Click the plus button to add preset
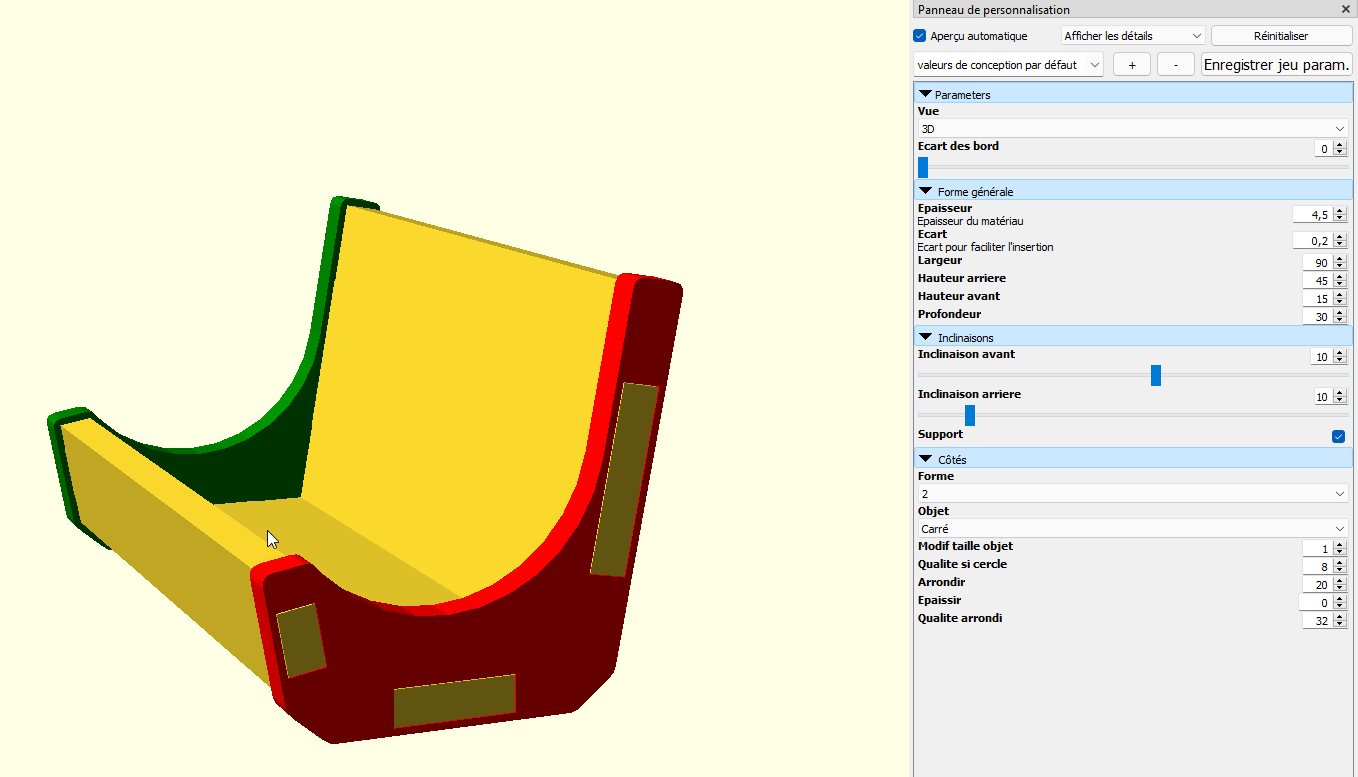Screen dimensions: 1358x777 pyautogui.click(x=1132, y=65)
